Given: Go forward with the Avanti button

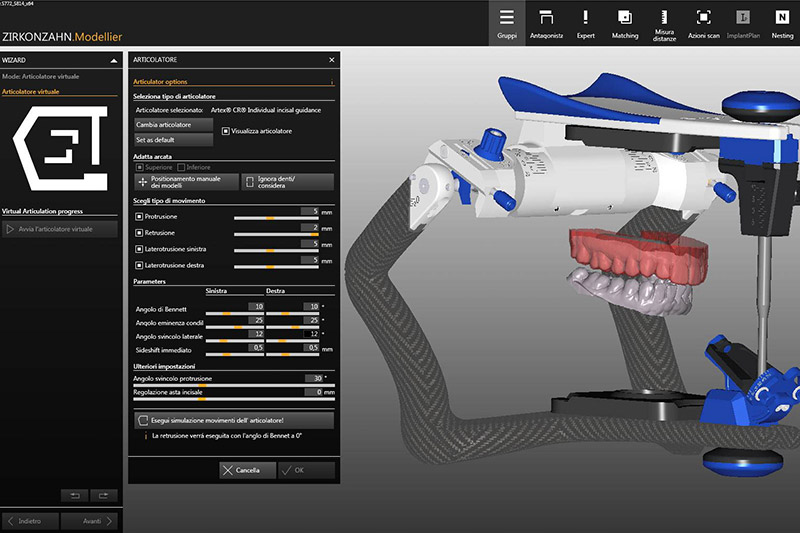Looking at the screenshot, I should [x=90, y=521].
